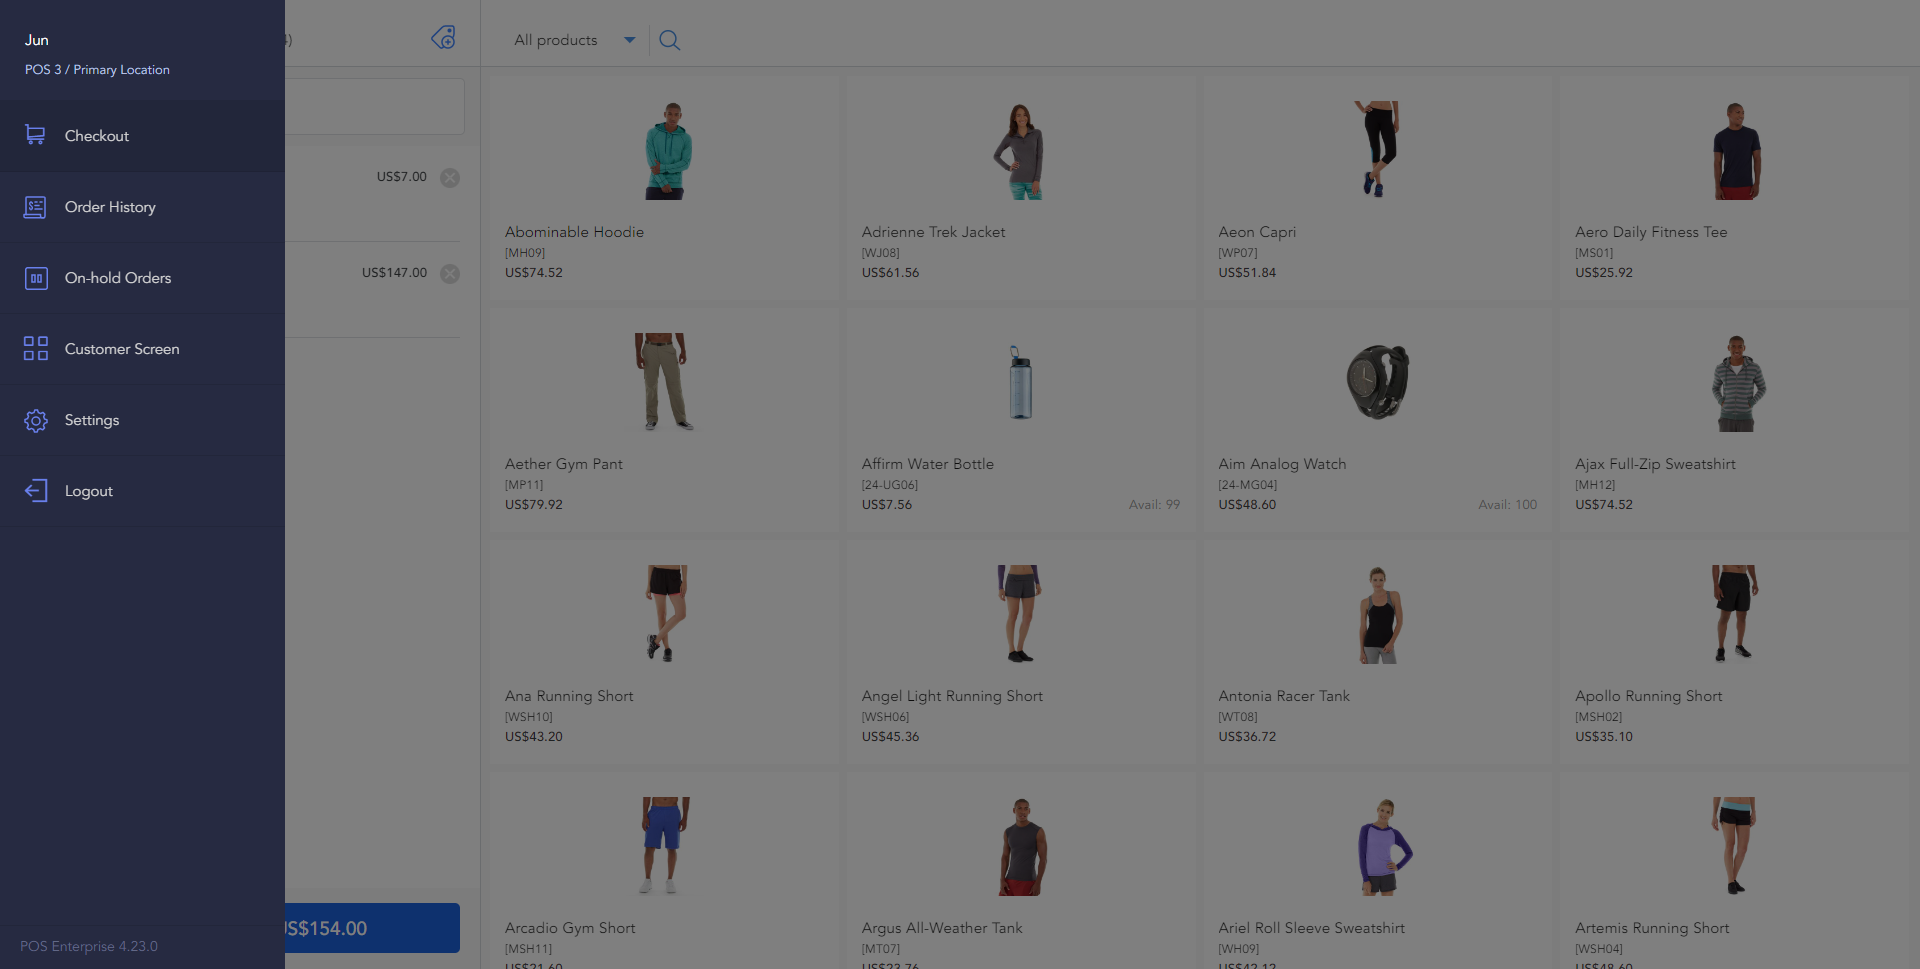Select the Ariel Roll Sleeve Sweatshirt image

point(1383,846)
